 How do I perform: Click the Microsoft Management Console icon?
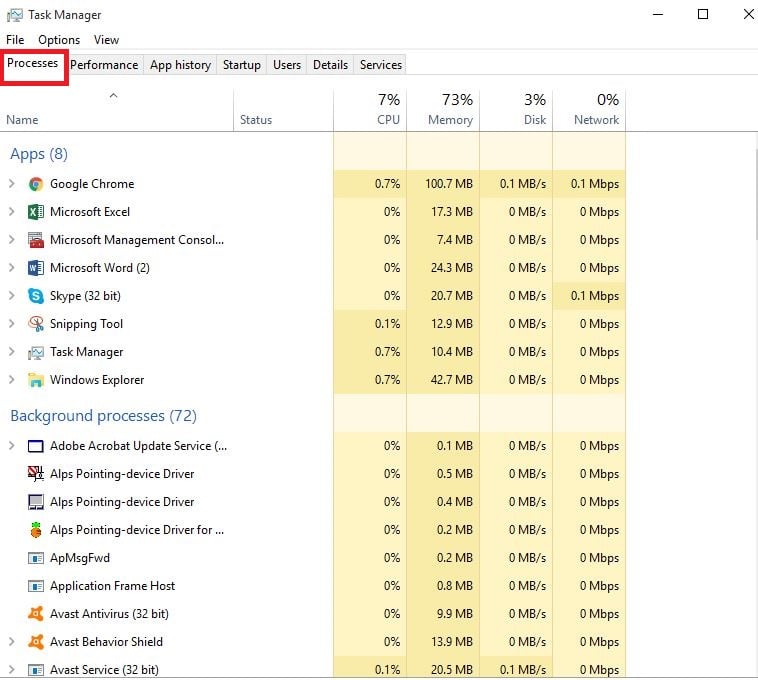(36, 240)
